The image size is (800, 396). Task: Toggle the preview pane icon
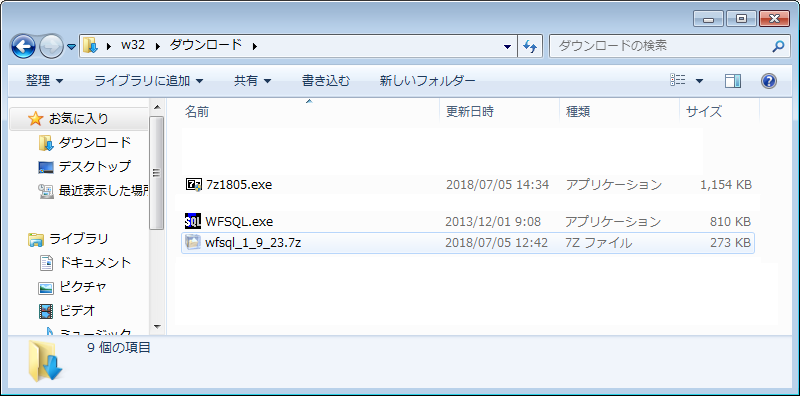[733, 81]
